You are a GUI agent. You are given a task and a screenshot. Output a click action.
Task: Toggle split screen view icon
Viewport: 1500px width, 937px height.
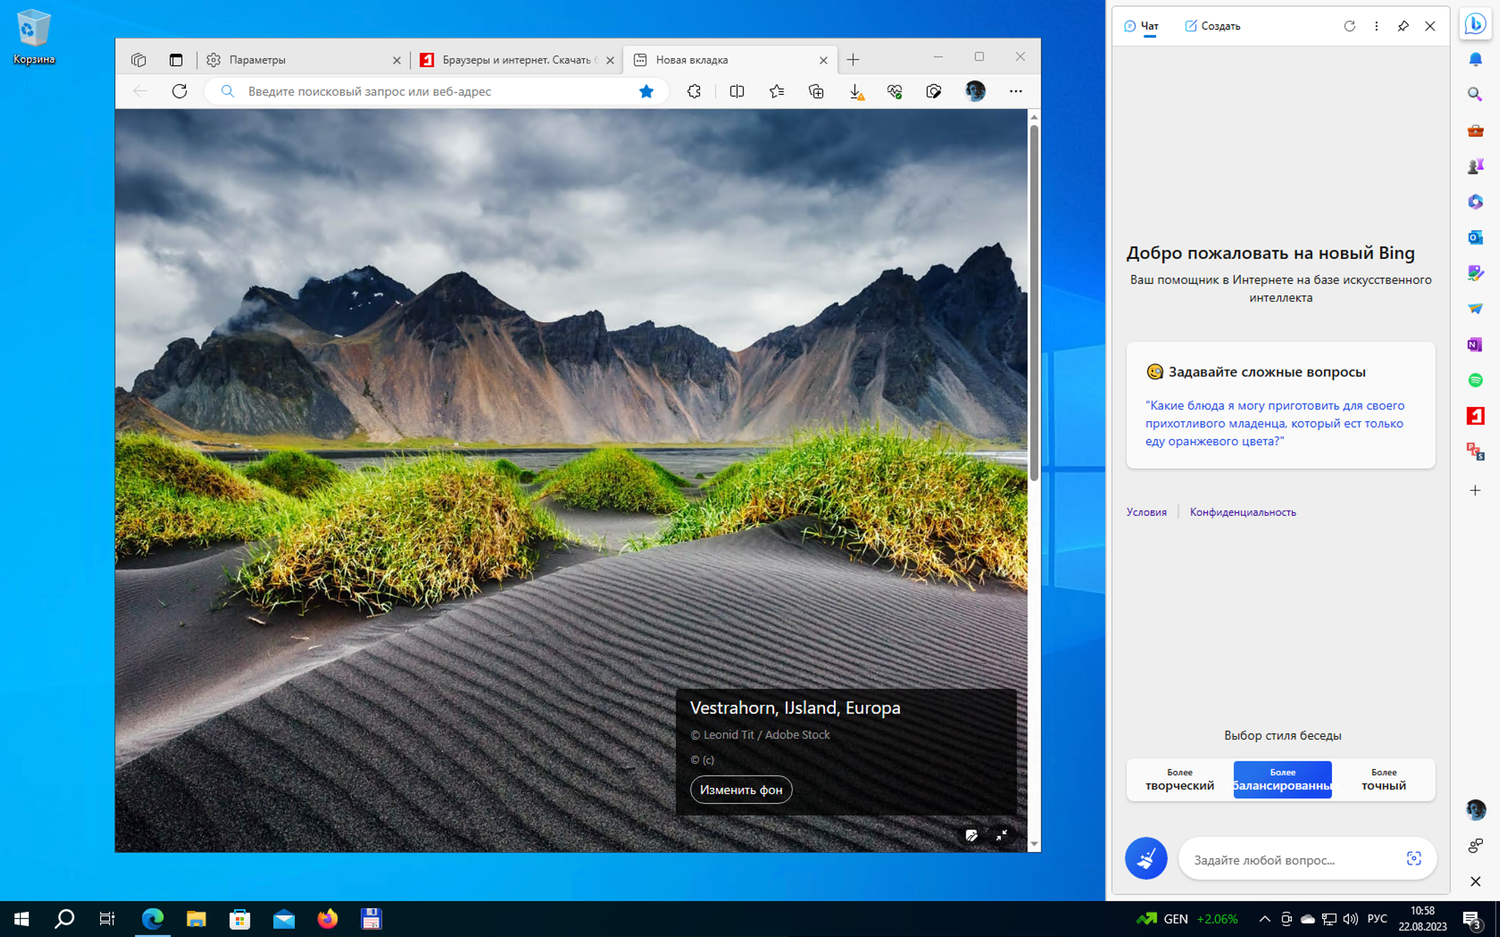click(737, 91)
